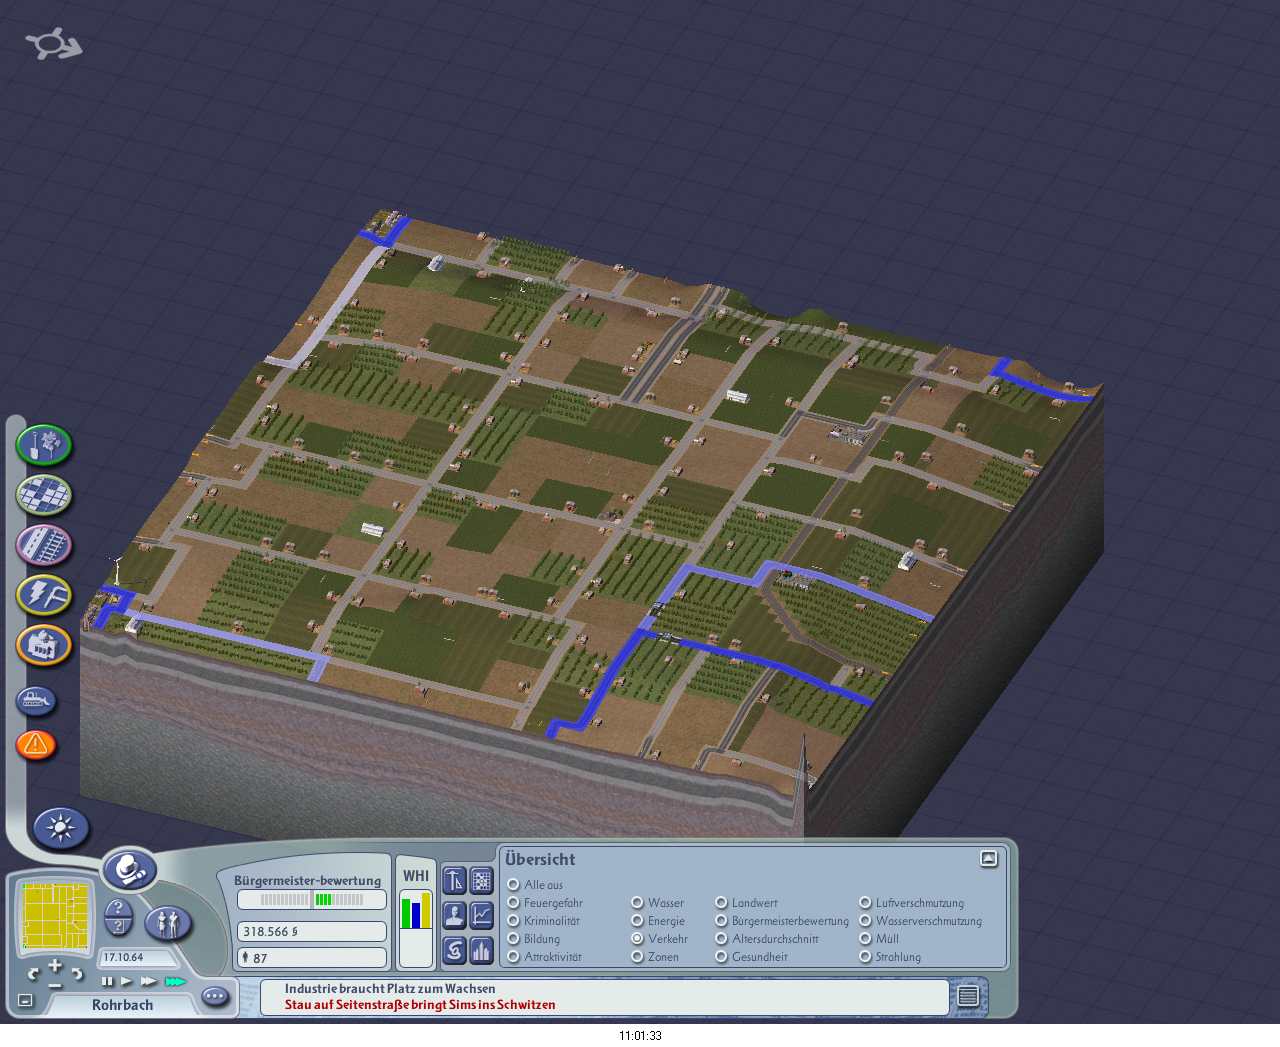Open the data views map icon
Image resolution: width=1280 pixels, height=1047 pixels.
pos(482,880)
